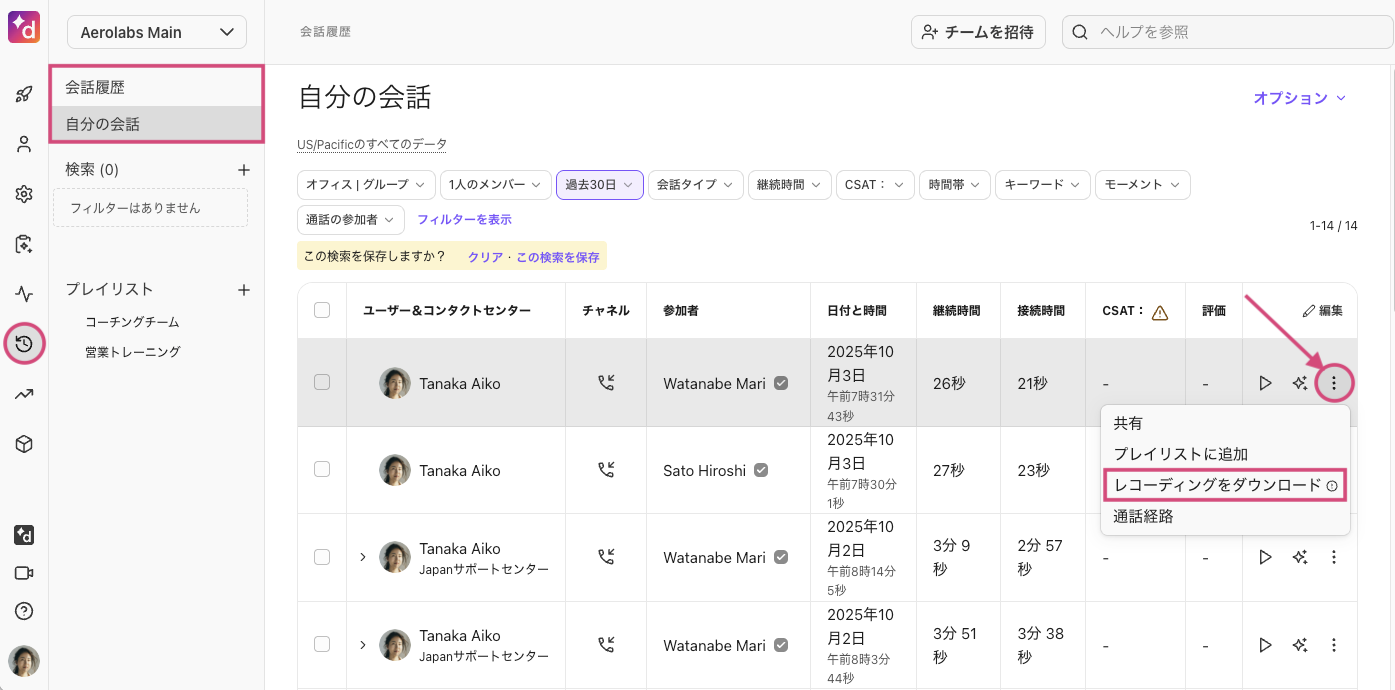Click the analytics trend arrow sidebar icon

point(24,395)
